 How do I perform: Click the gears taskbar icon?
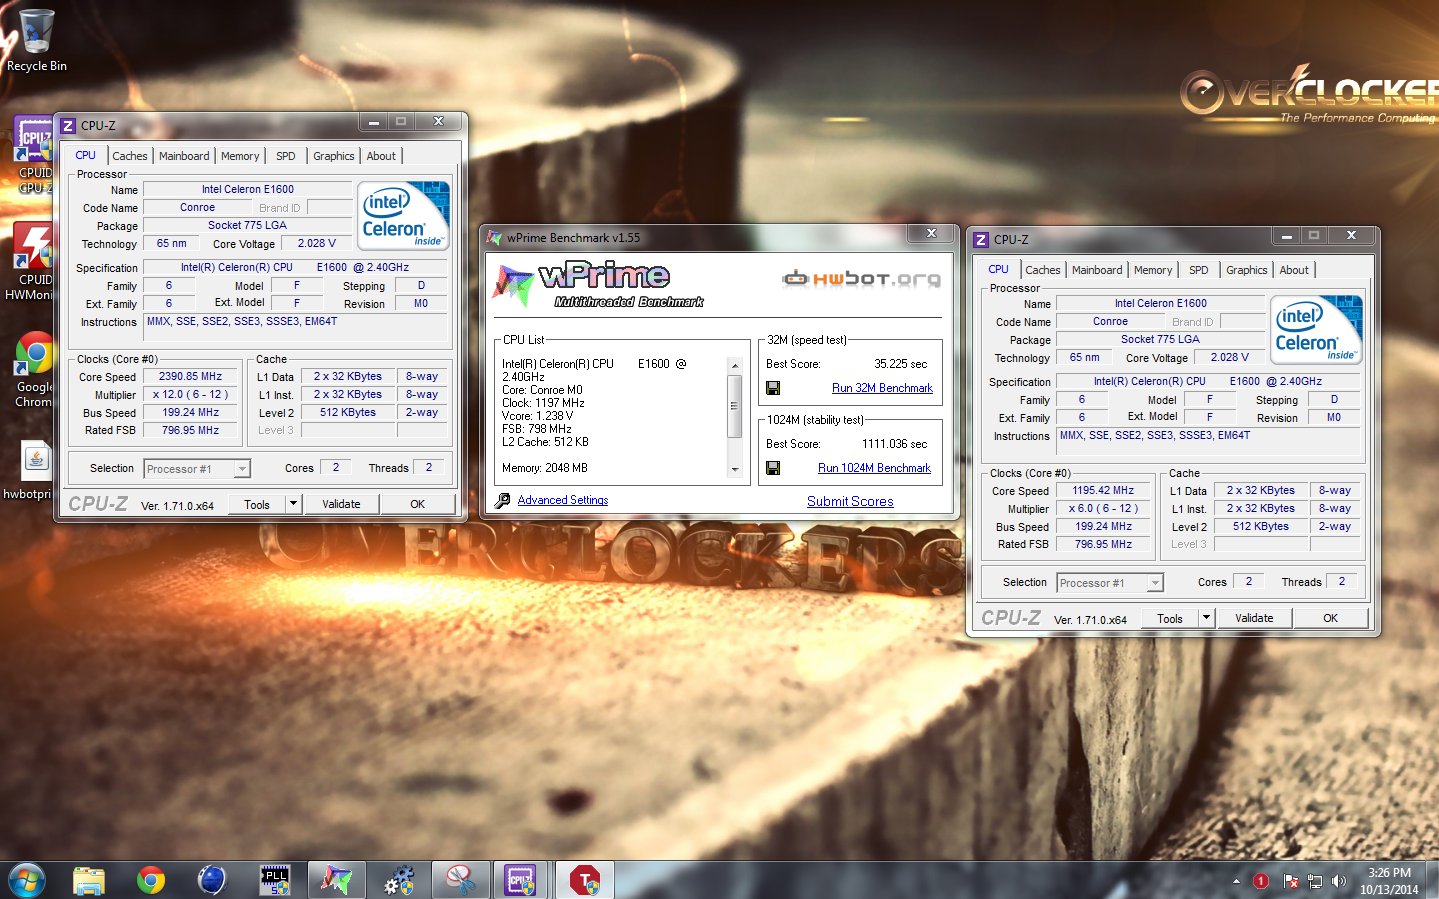(399, 880)
